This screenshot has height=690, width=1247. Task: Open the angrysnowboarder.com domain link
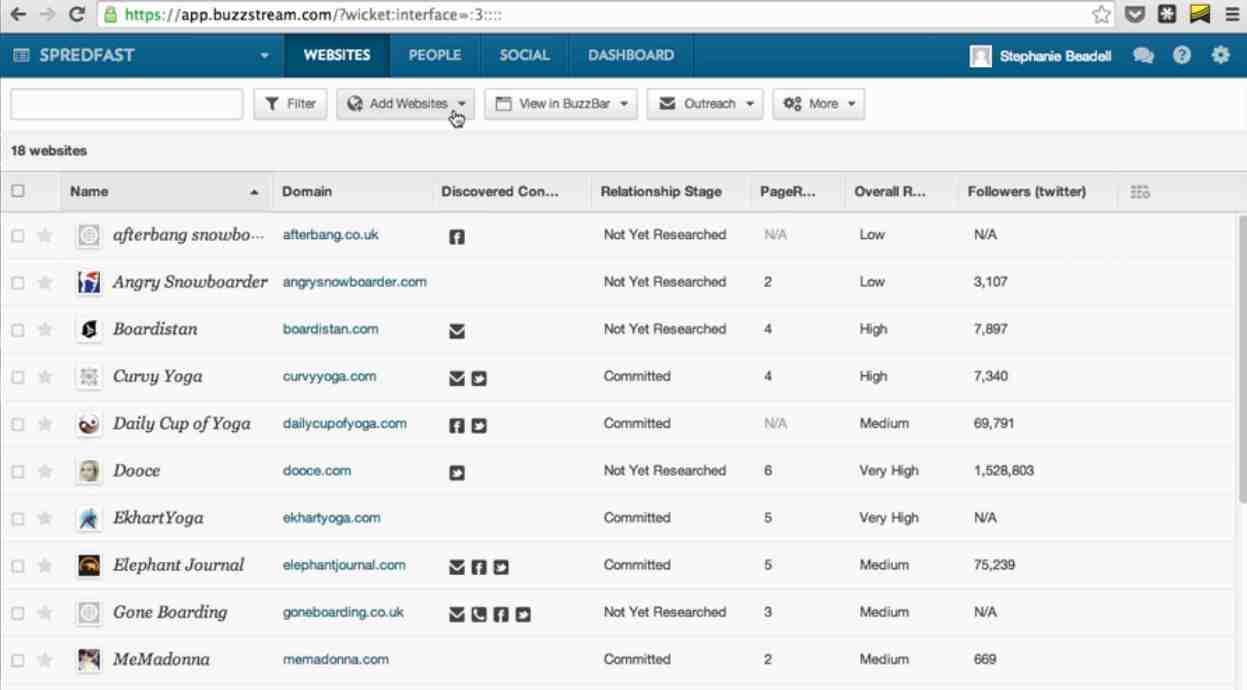coord(355,282)
